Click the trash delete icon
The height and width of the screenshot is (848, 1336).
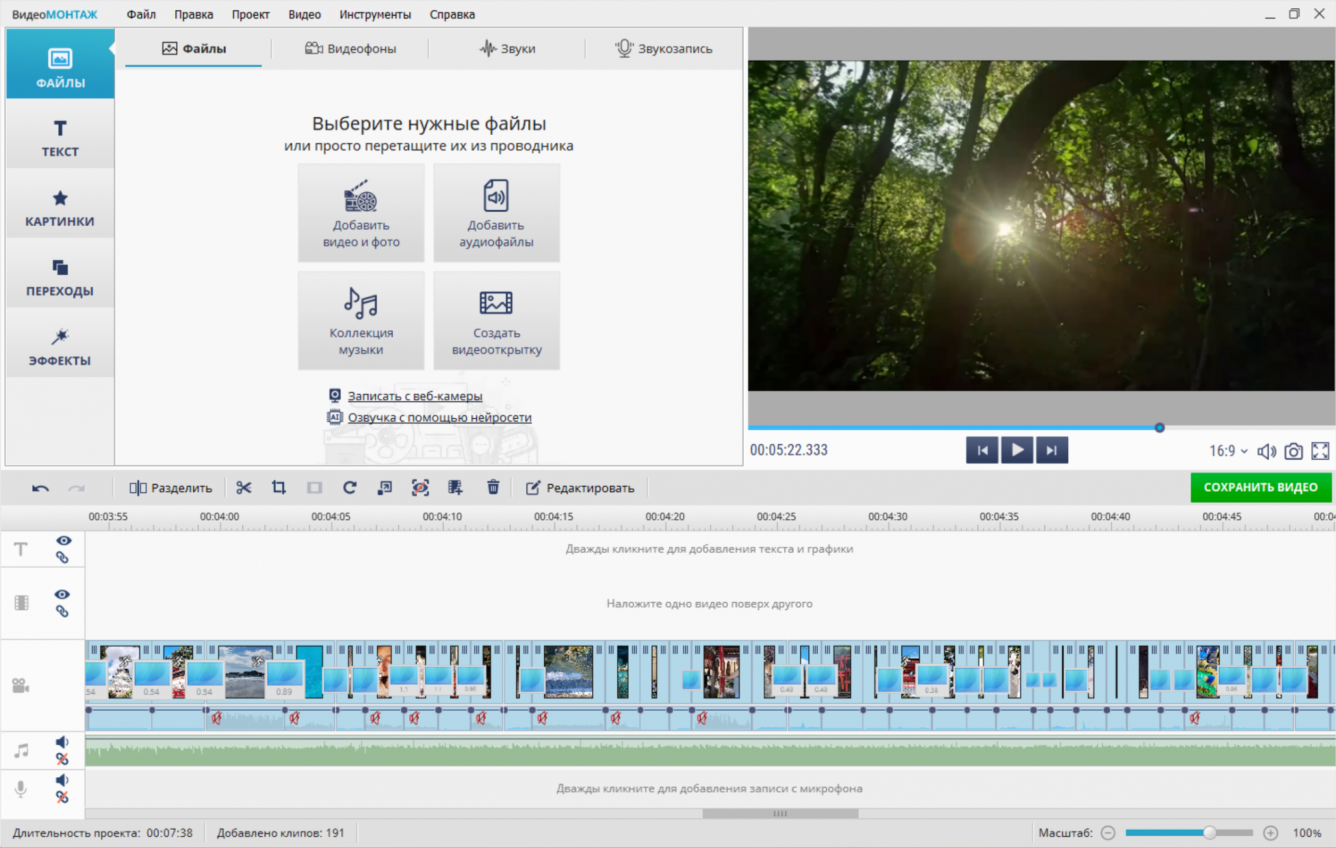click(x=493, y=488)
